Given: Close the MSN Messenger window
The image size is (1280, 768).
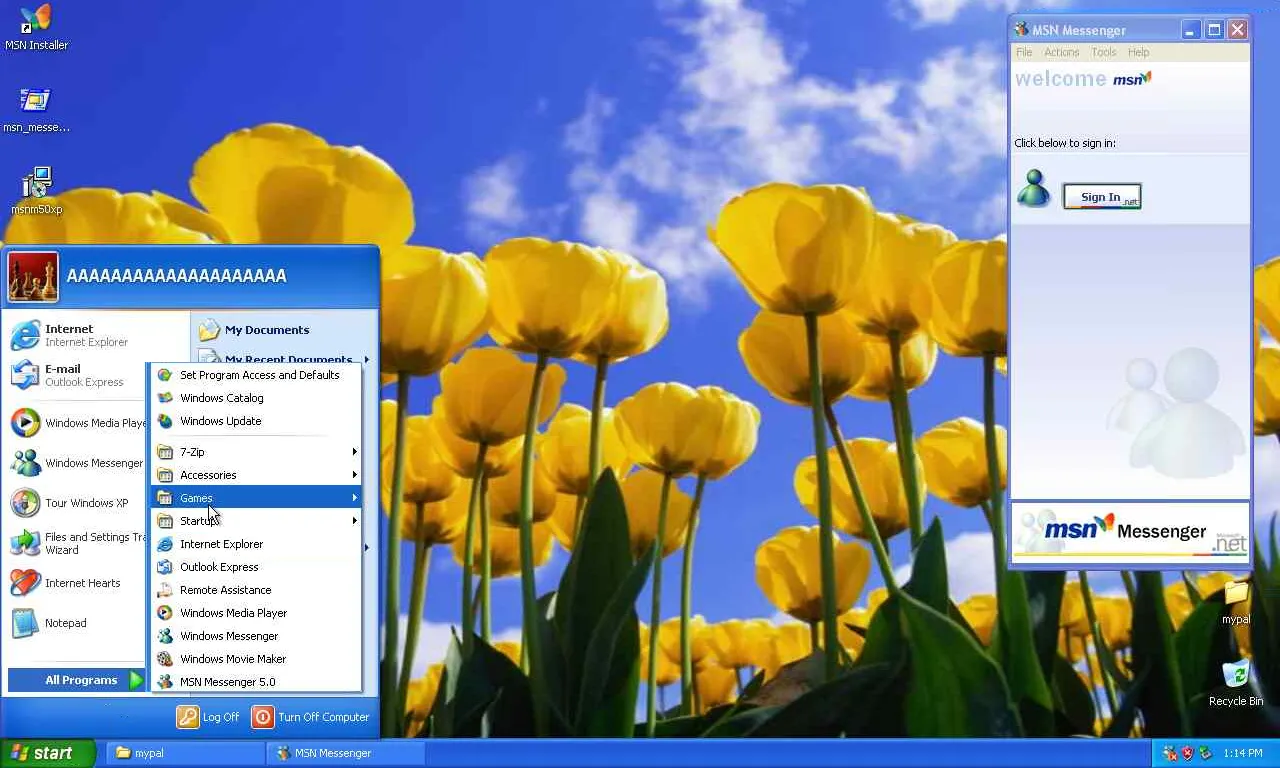Looking at the screenshot, I should 1237,30.
